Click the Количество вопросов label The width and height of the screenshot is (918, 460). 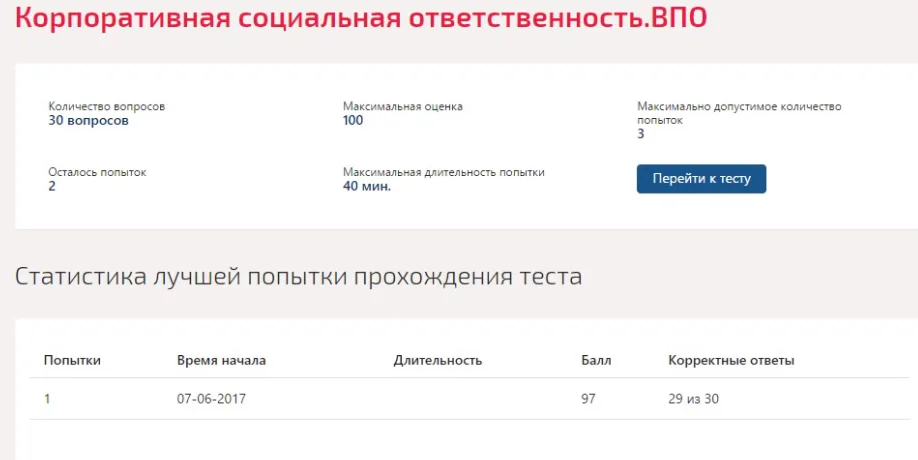click(x=107, y=107)
